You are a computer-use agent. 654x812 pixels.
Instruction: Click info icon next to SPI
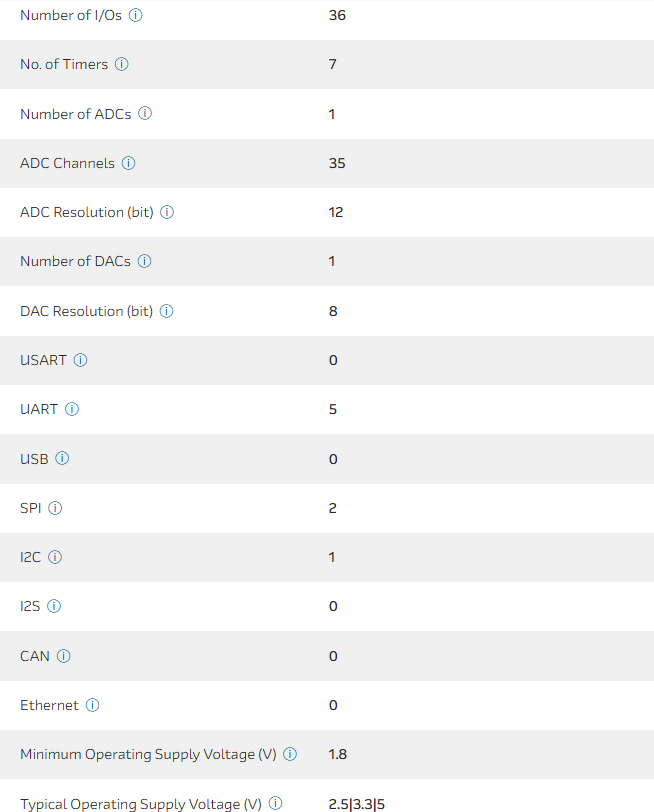coord(55,508)
